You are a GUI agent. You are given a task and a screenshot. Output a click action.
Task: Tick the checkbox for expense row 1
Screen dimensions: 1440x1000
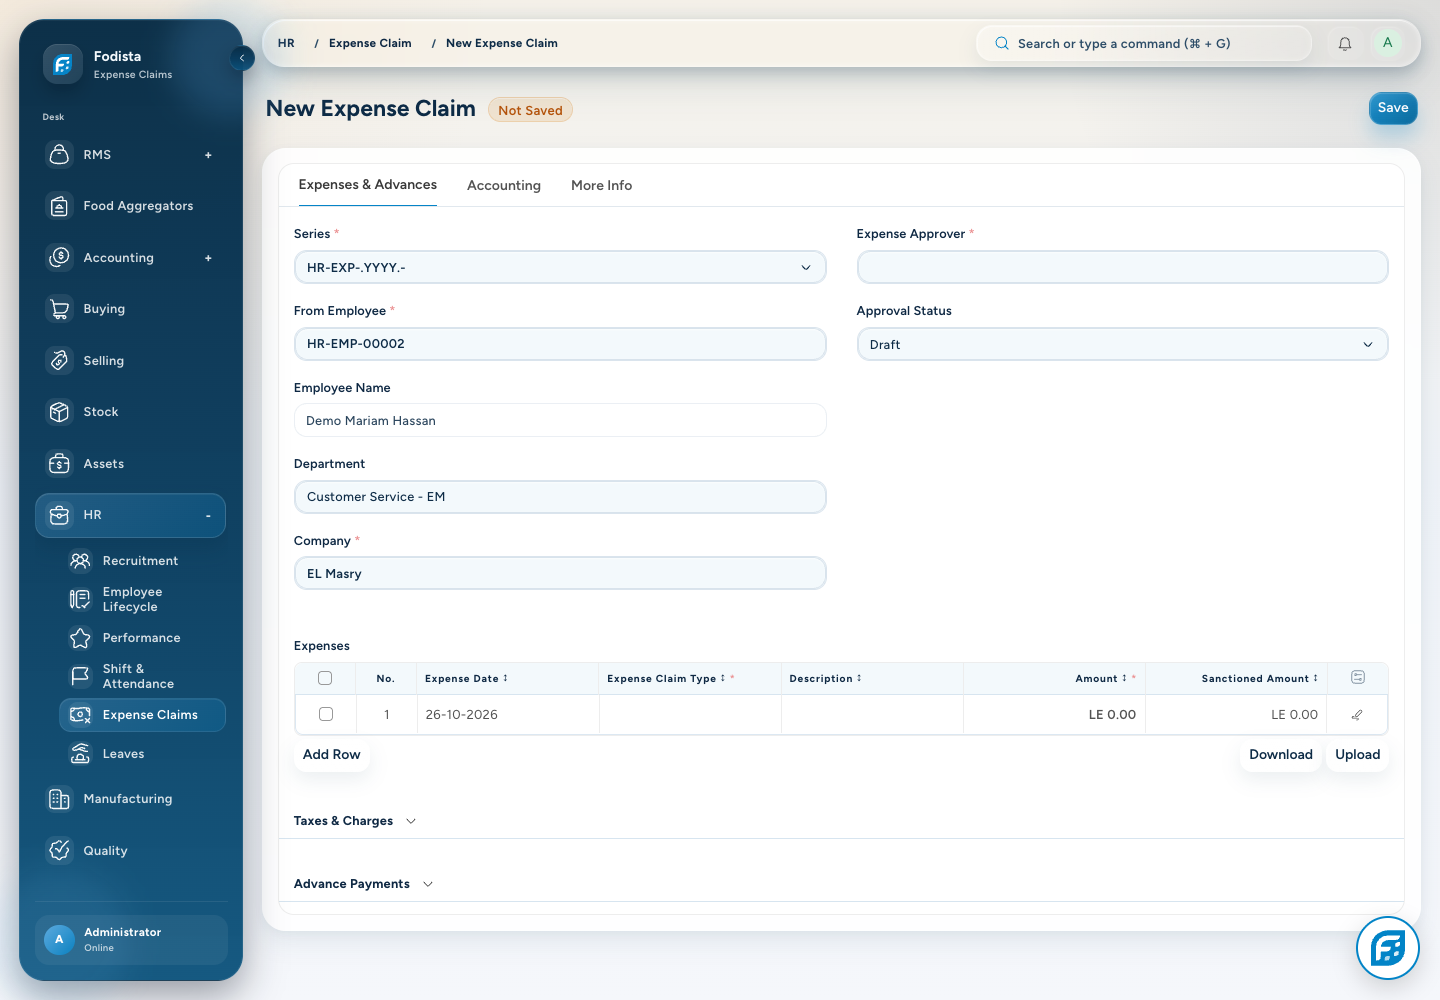326,714
